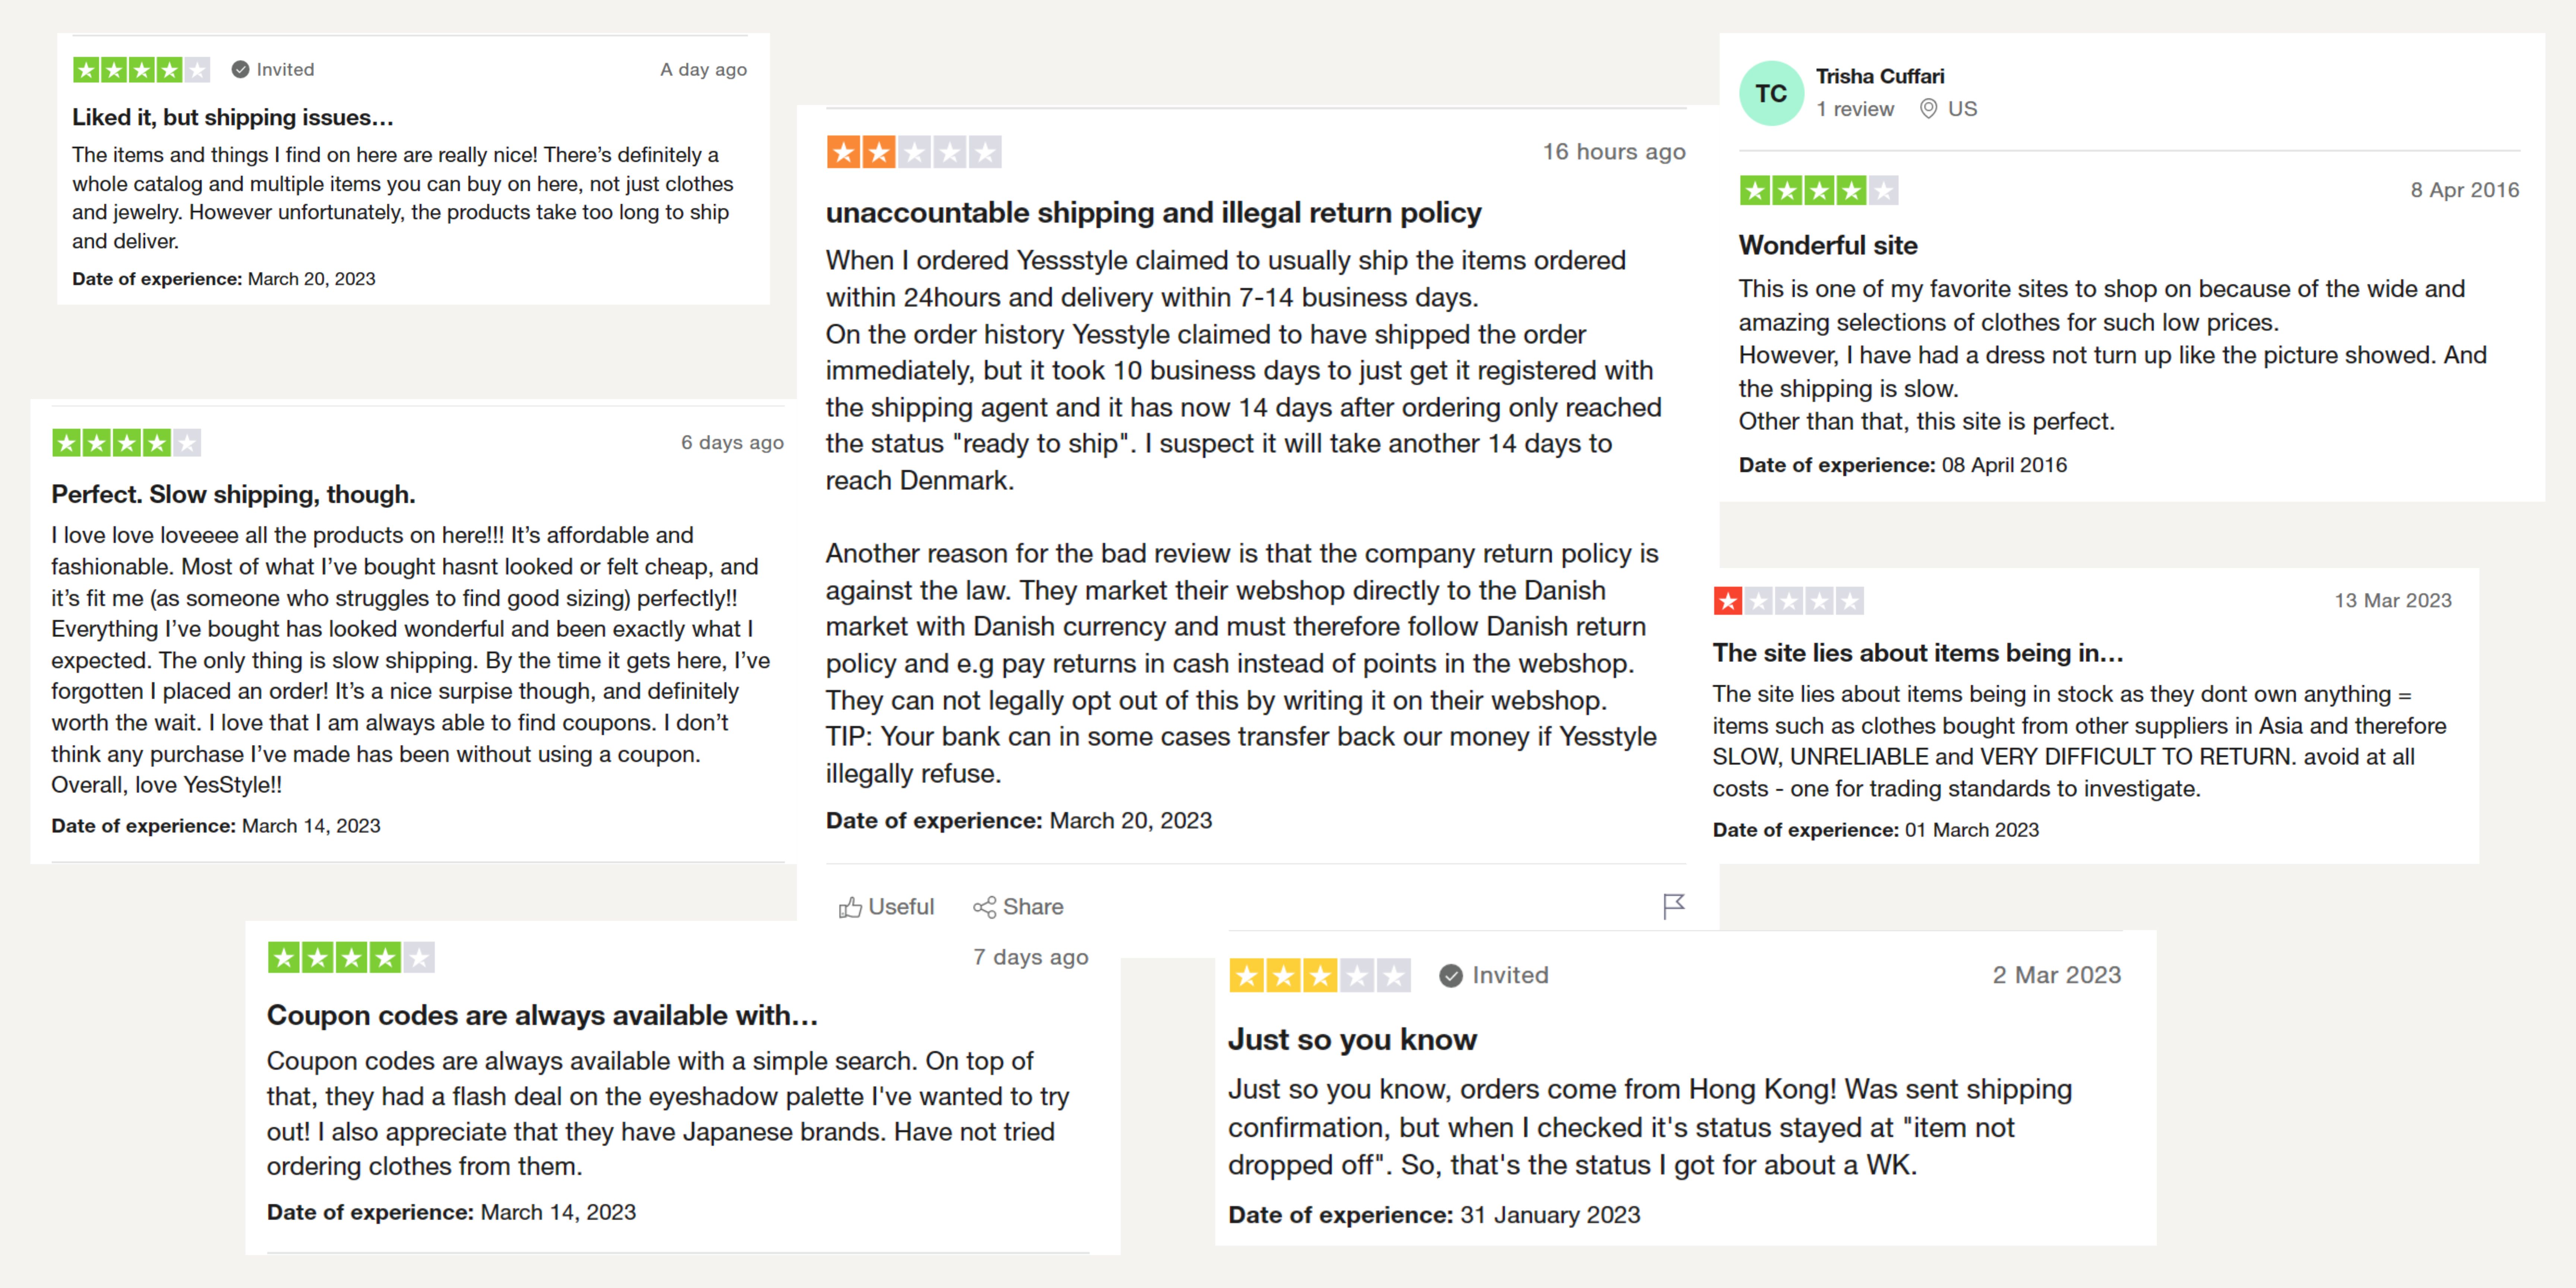Click the four-star rating on 'Wonderful site'
2576x1288 pixels.
1818,190
